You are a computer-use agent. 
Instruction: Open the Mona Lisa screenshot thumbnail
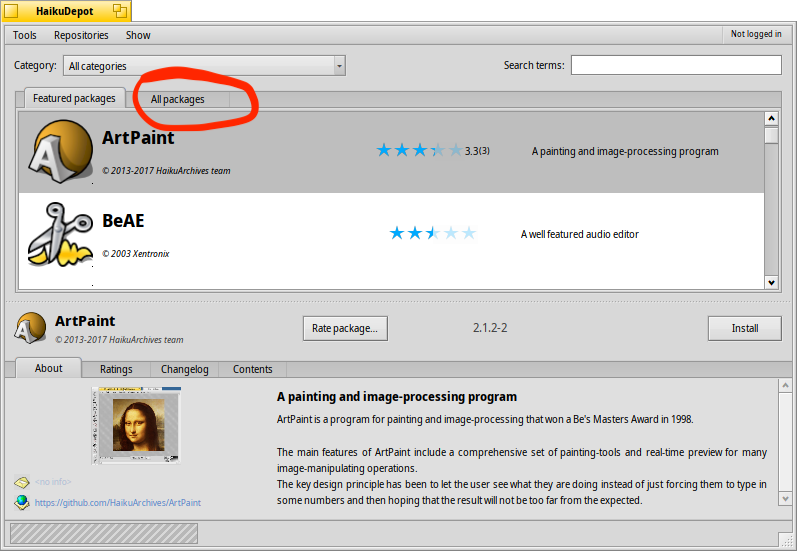(x=136, y=425)
